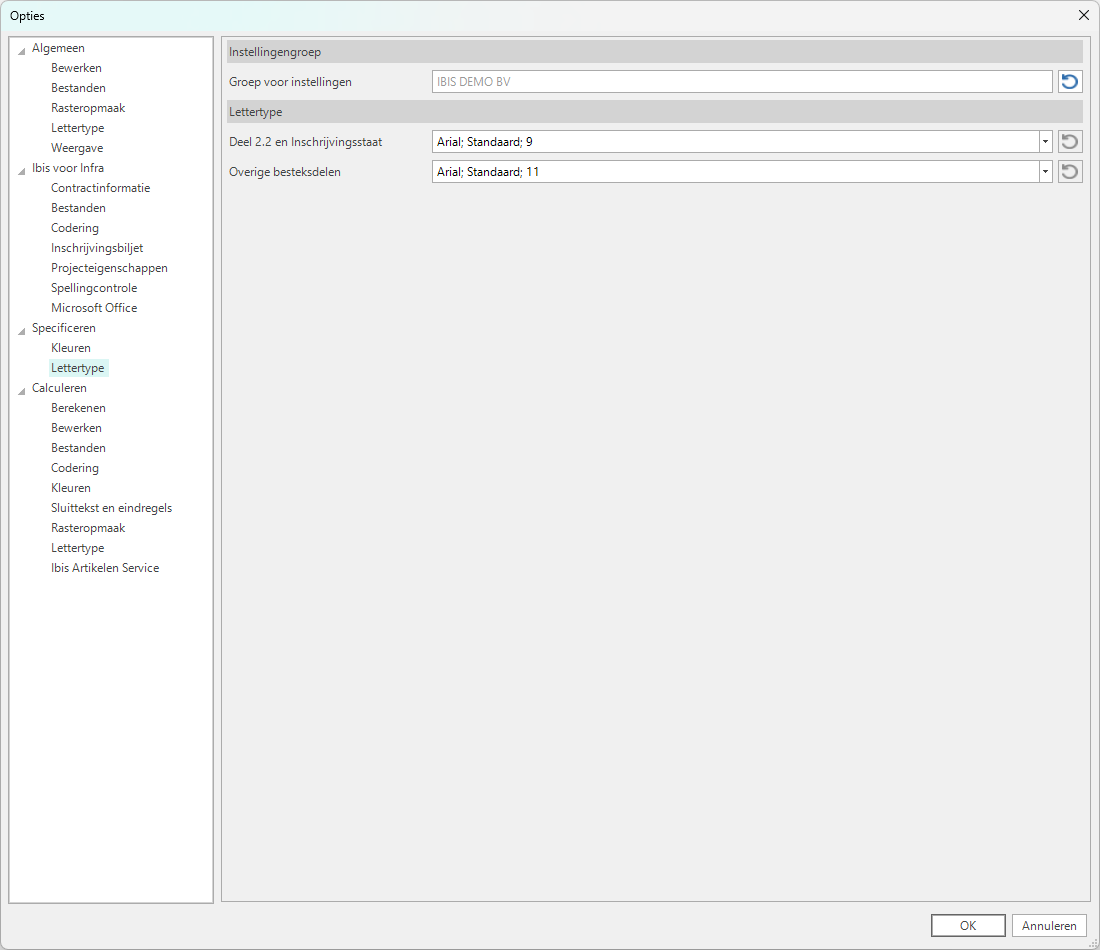Image resolution: width=1100 pixels, height=950 pixels.
Task: Collapse the Calculeren tree node
Action: 22,389
